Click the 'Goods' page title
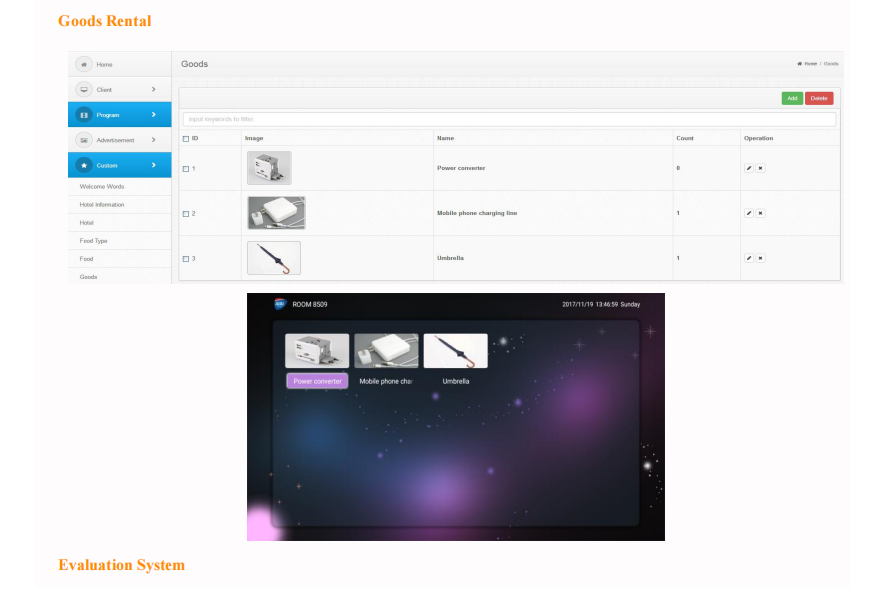The image size is (876, 595). tap(194, 64)
